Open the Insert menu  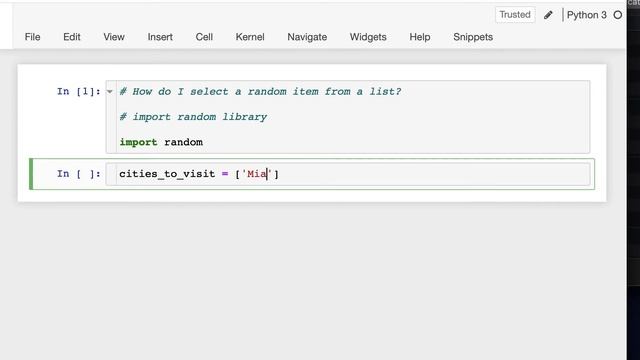pos(160,37)
